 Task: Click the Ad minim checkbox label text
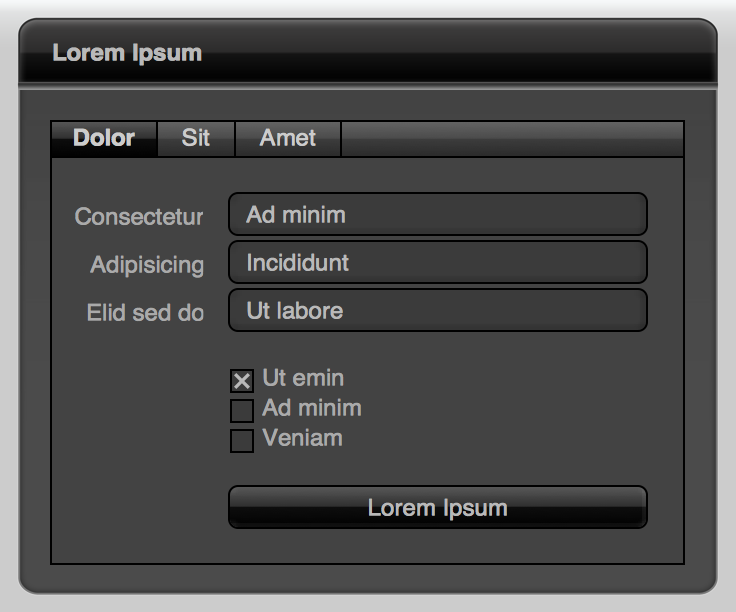coord(312,408)
